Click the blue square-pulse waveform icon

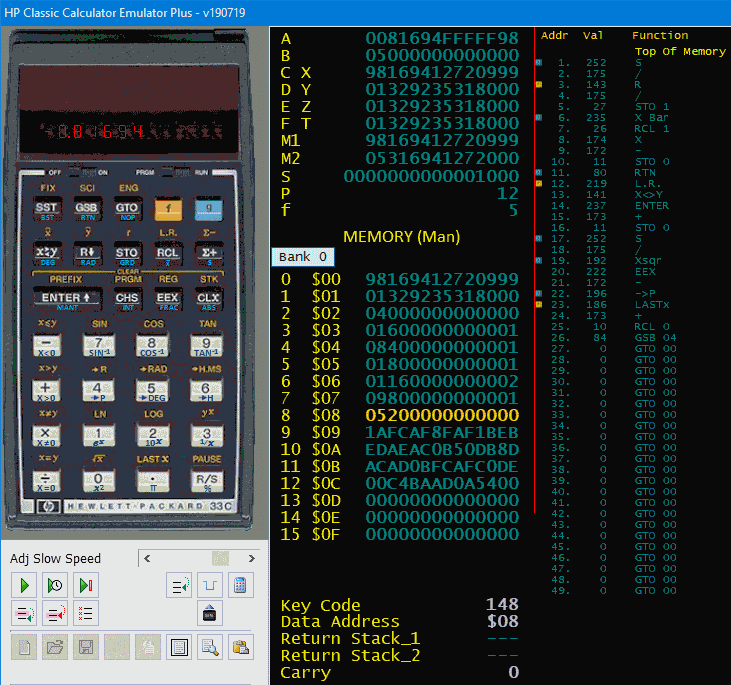click(210, 585)
